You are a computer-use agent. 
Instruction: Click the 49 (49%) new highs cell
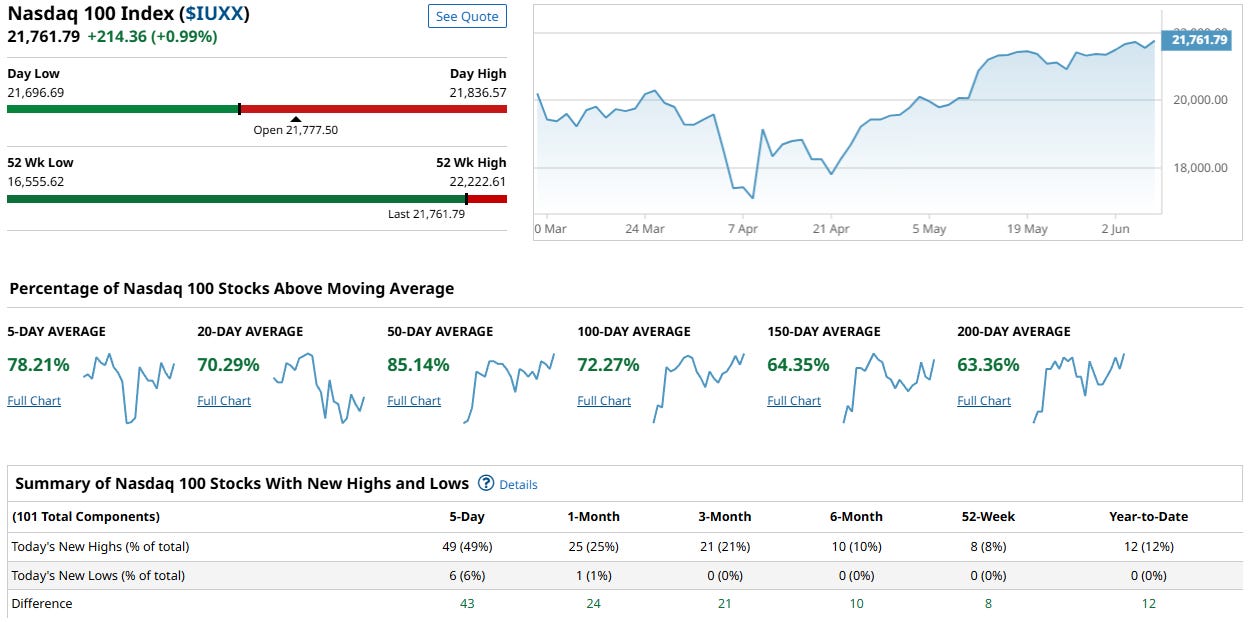tap(467, 547)
